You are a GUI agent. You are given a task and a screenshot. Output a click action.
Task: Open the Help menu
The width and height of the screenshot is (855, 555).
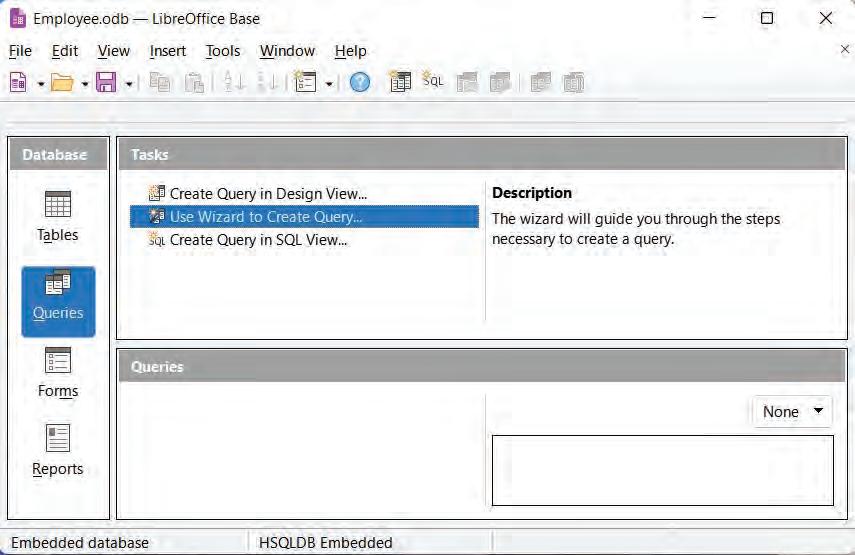(351, 51)
